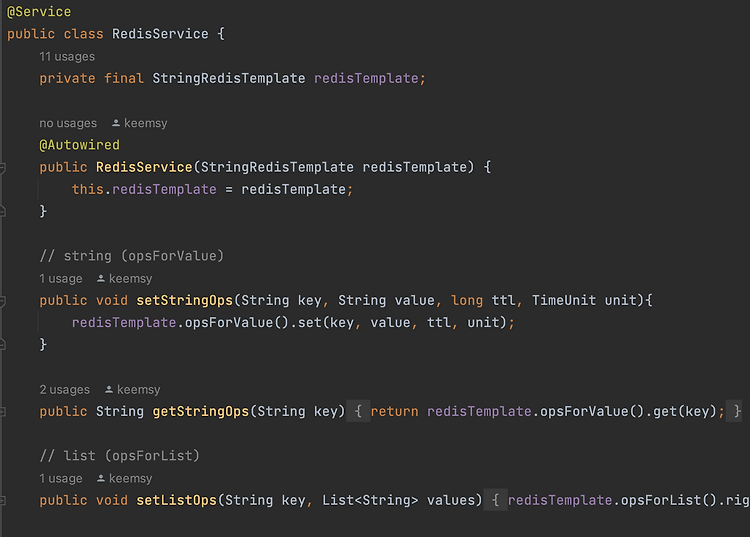Click opsForValue() call in setStringOps body
Screen dimensions: 750x537
(x=237, y=323)
